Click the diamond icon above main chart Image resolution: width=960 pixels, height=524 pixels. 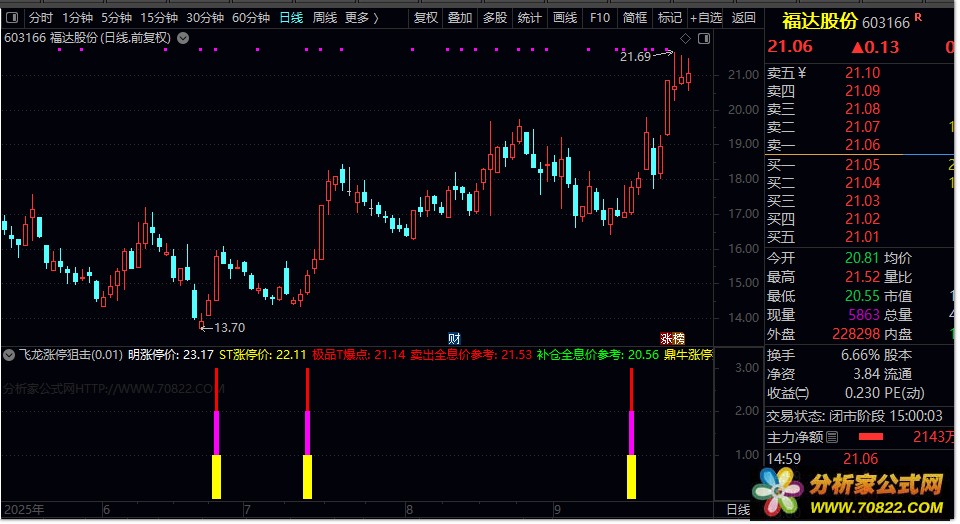pyautogui.click(x=685, y=39)
